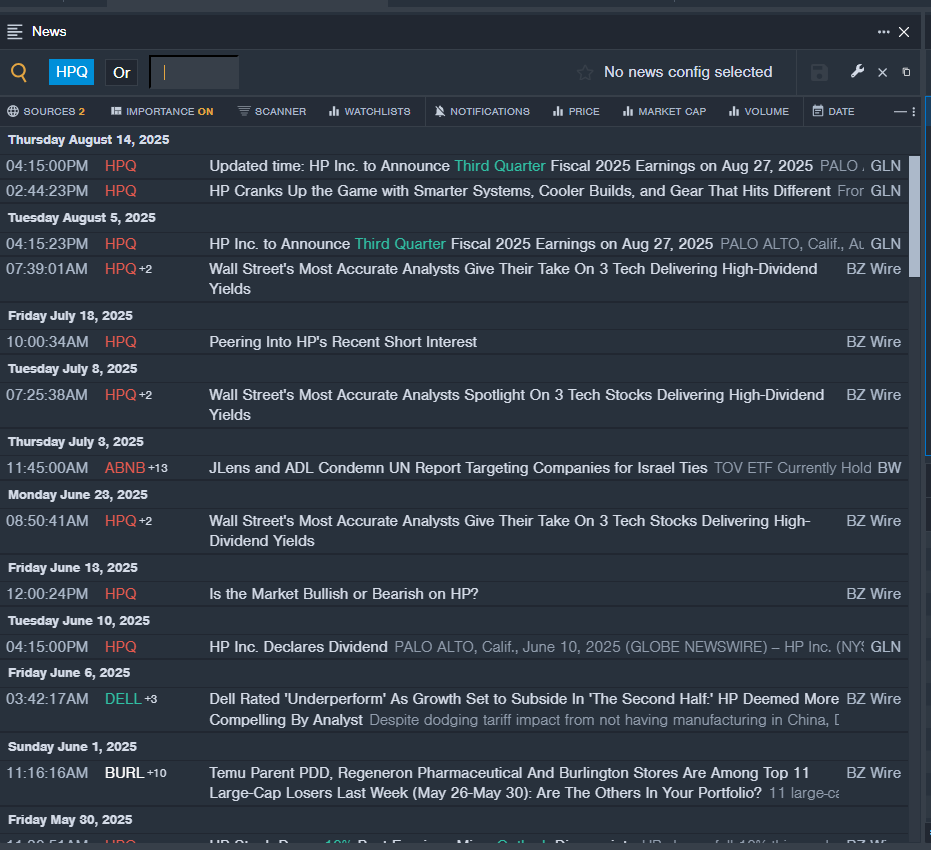Click HPQ ticker on the 02:44:23PM row
Screen dimensions: 931x850
point(121,191)
